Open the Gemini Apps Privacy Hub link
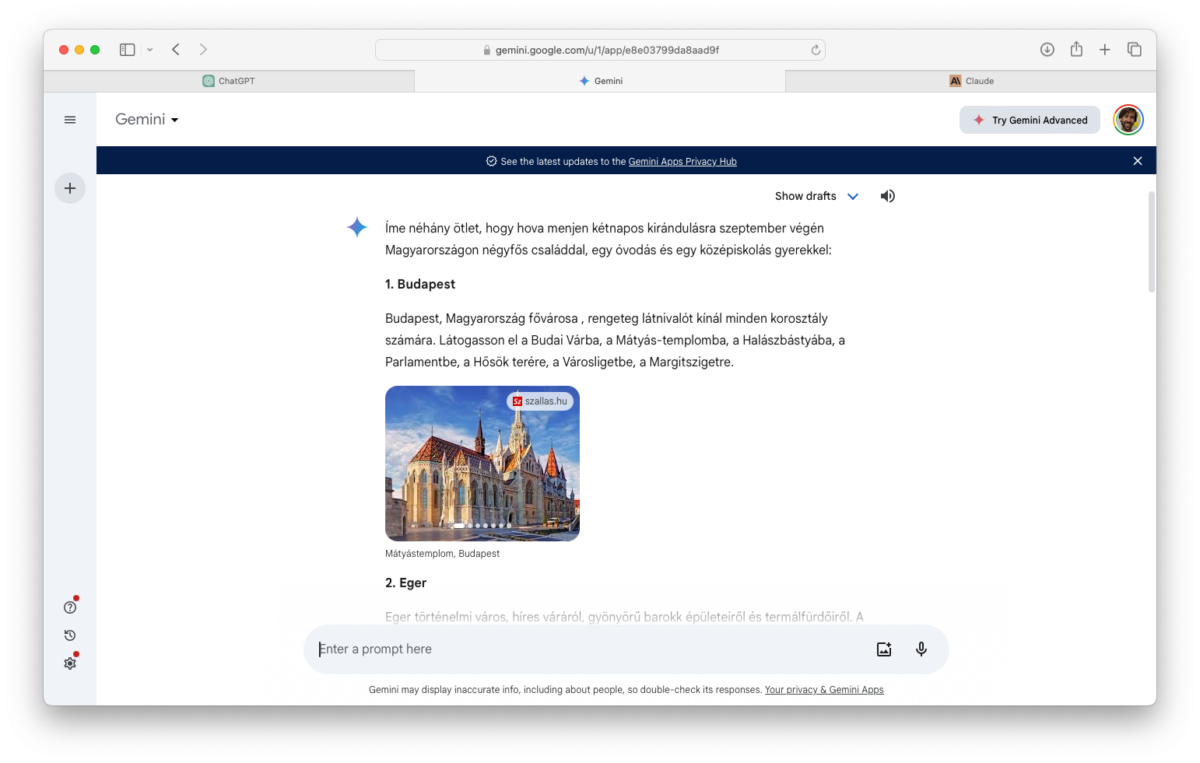The image size is (1200, 763). [x=682, y=161]
